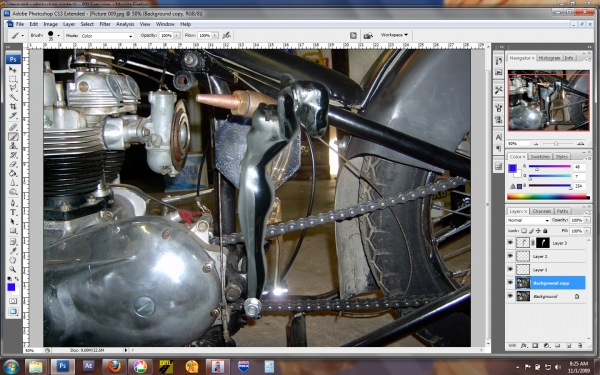Click the Navigator zoom percentage field
The image size is (600, 375).
click(x=517, y=143)
